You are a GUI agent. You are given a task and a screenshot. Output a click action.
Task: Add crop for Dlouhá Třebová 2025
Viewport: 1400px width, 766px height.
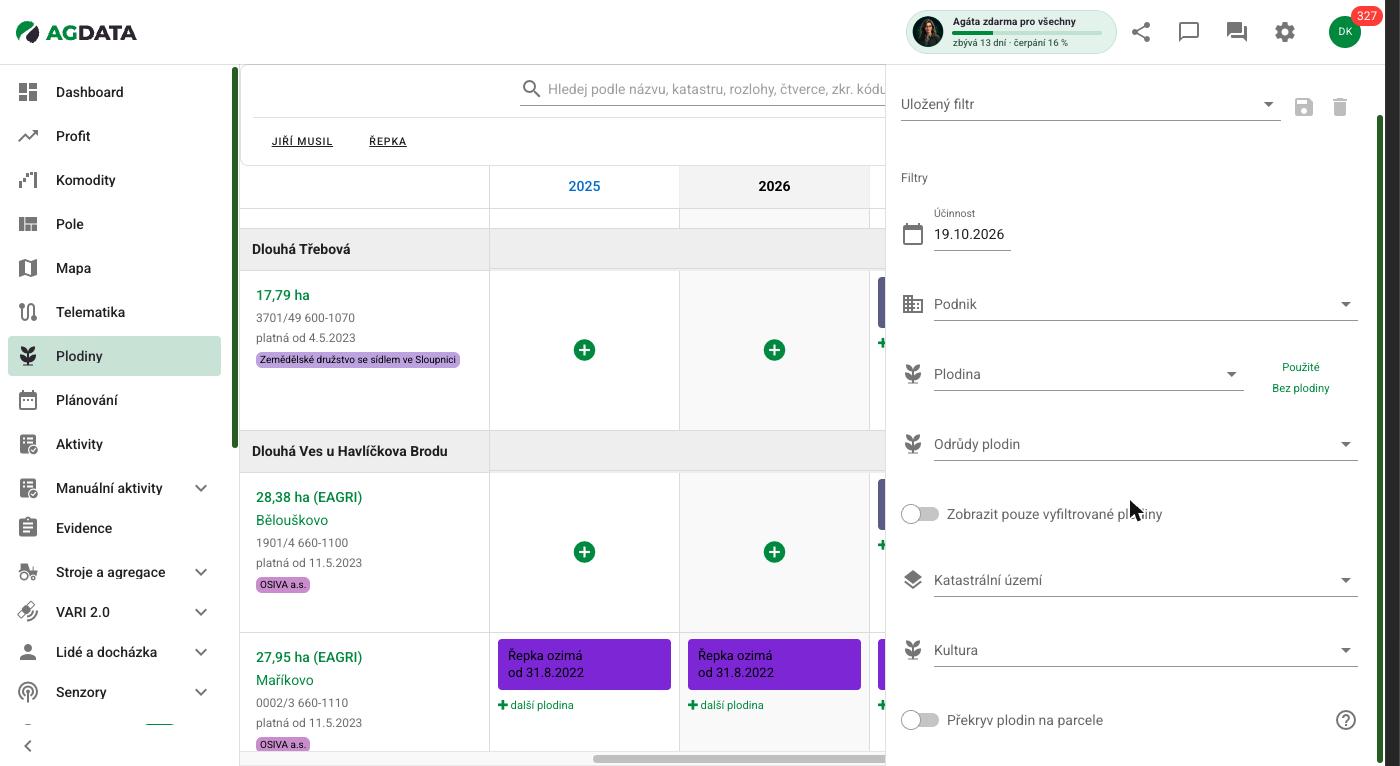point(584,350)
